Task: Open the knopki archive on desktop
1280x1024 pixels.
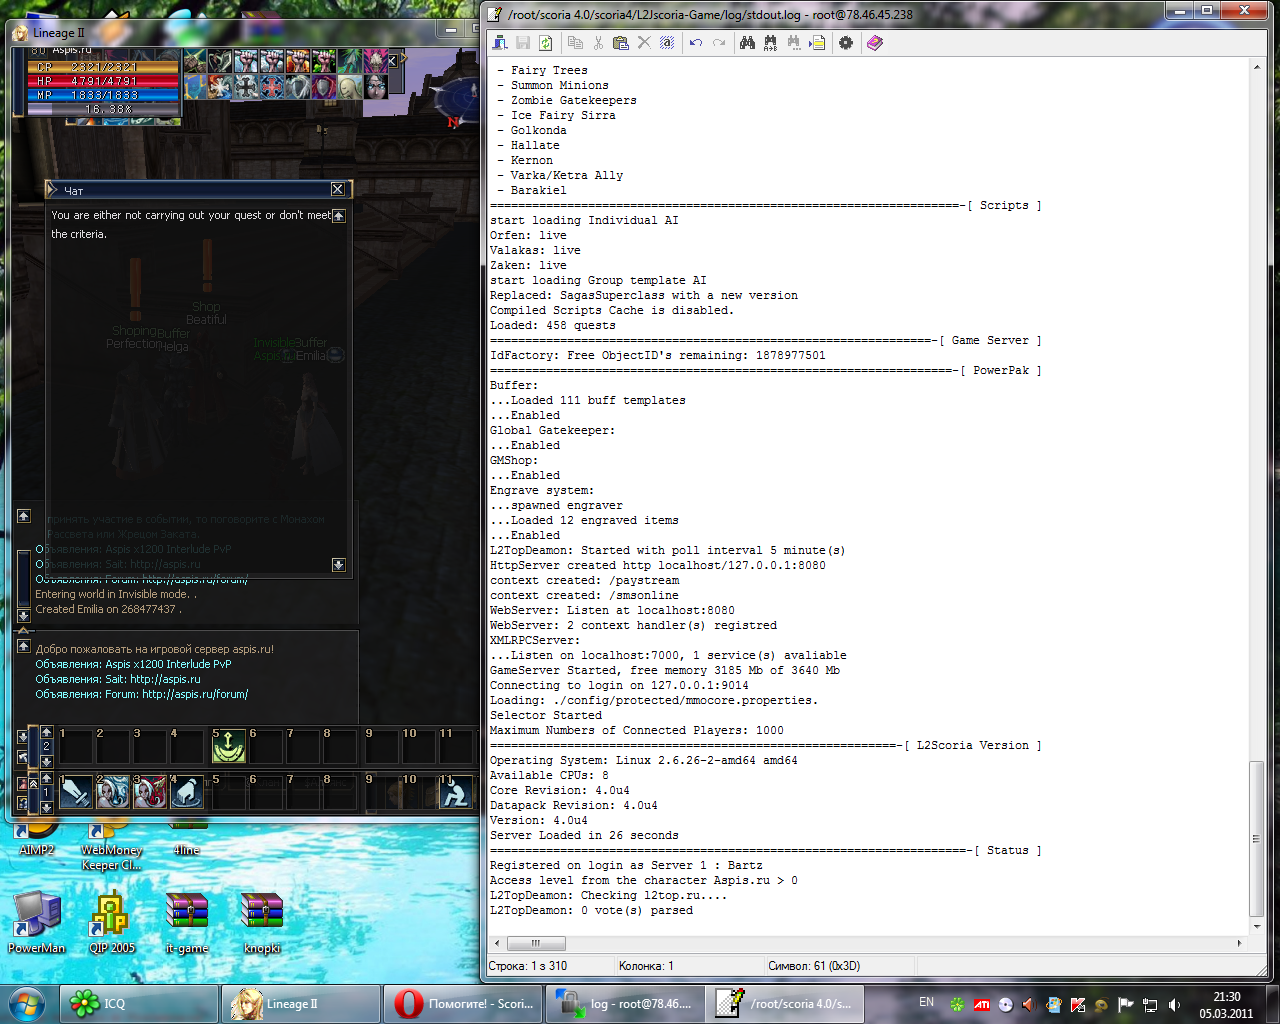Action: coord(262,922)
